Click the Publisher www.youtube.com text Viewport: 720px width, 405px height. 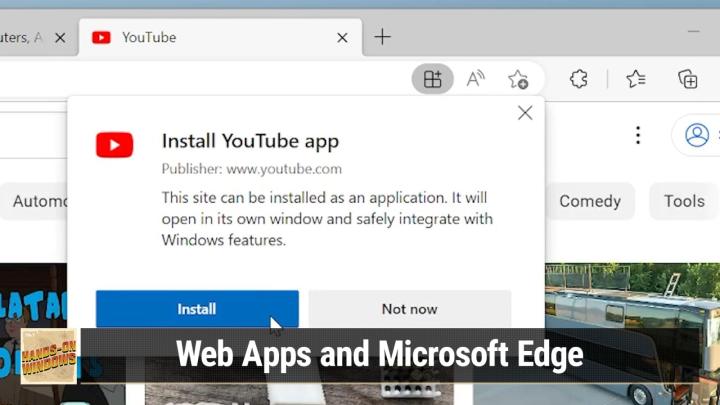click(x=252, y=169)
